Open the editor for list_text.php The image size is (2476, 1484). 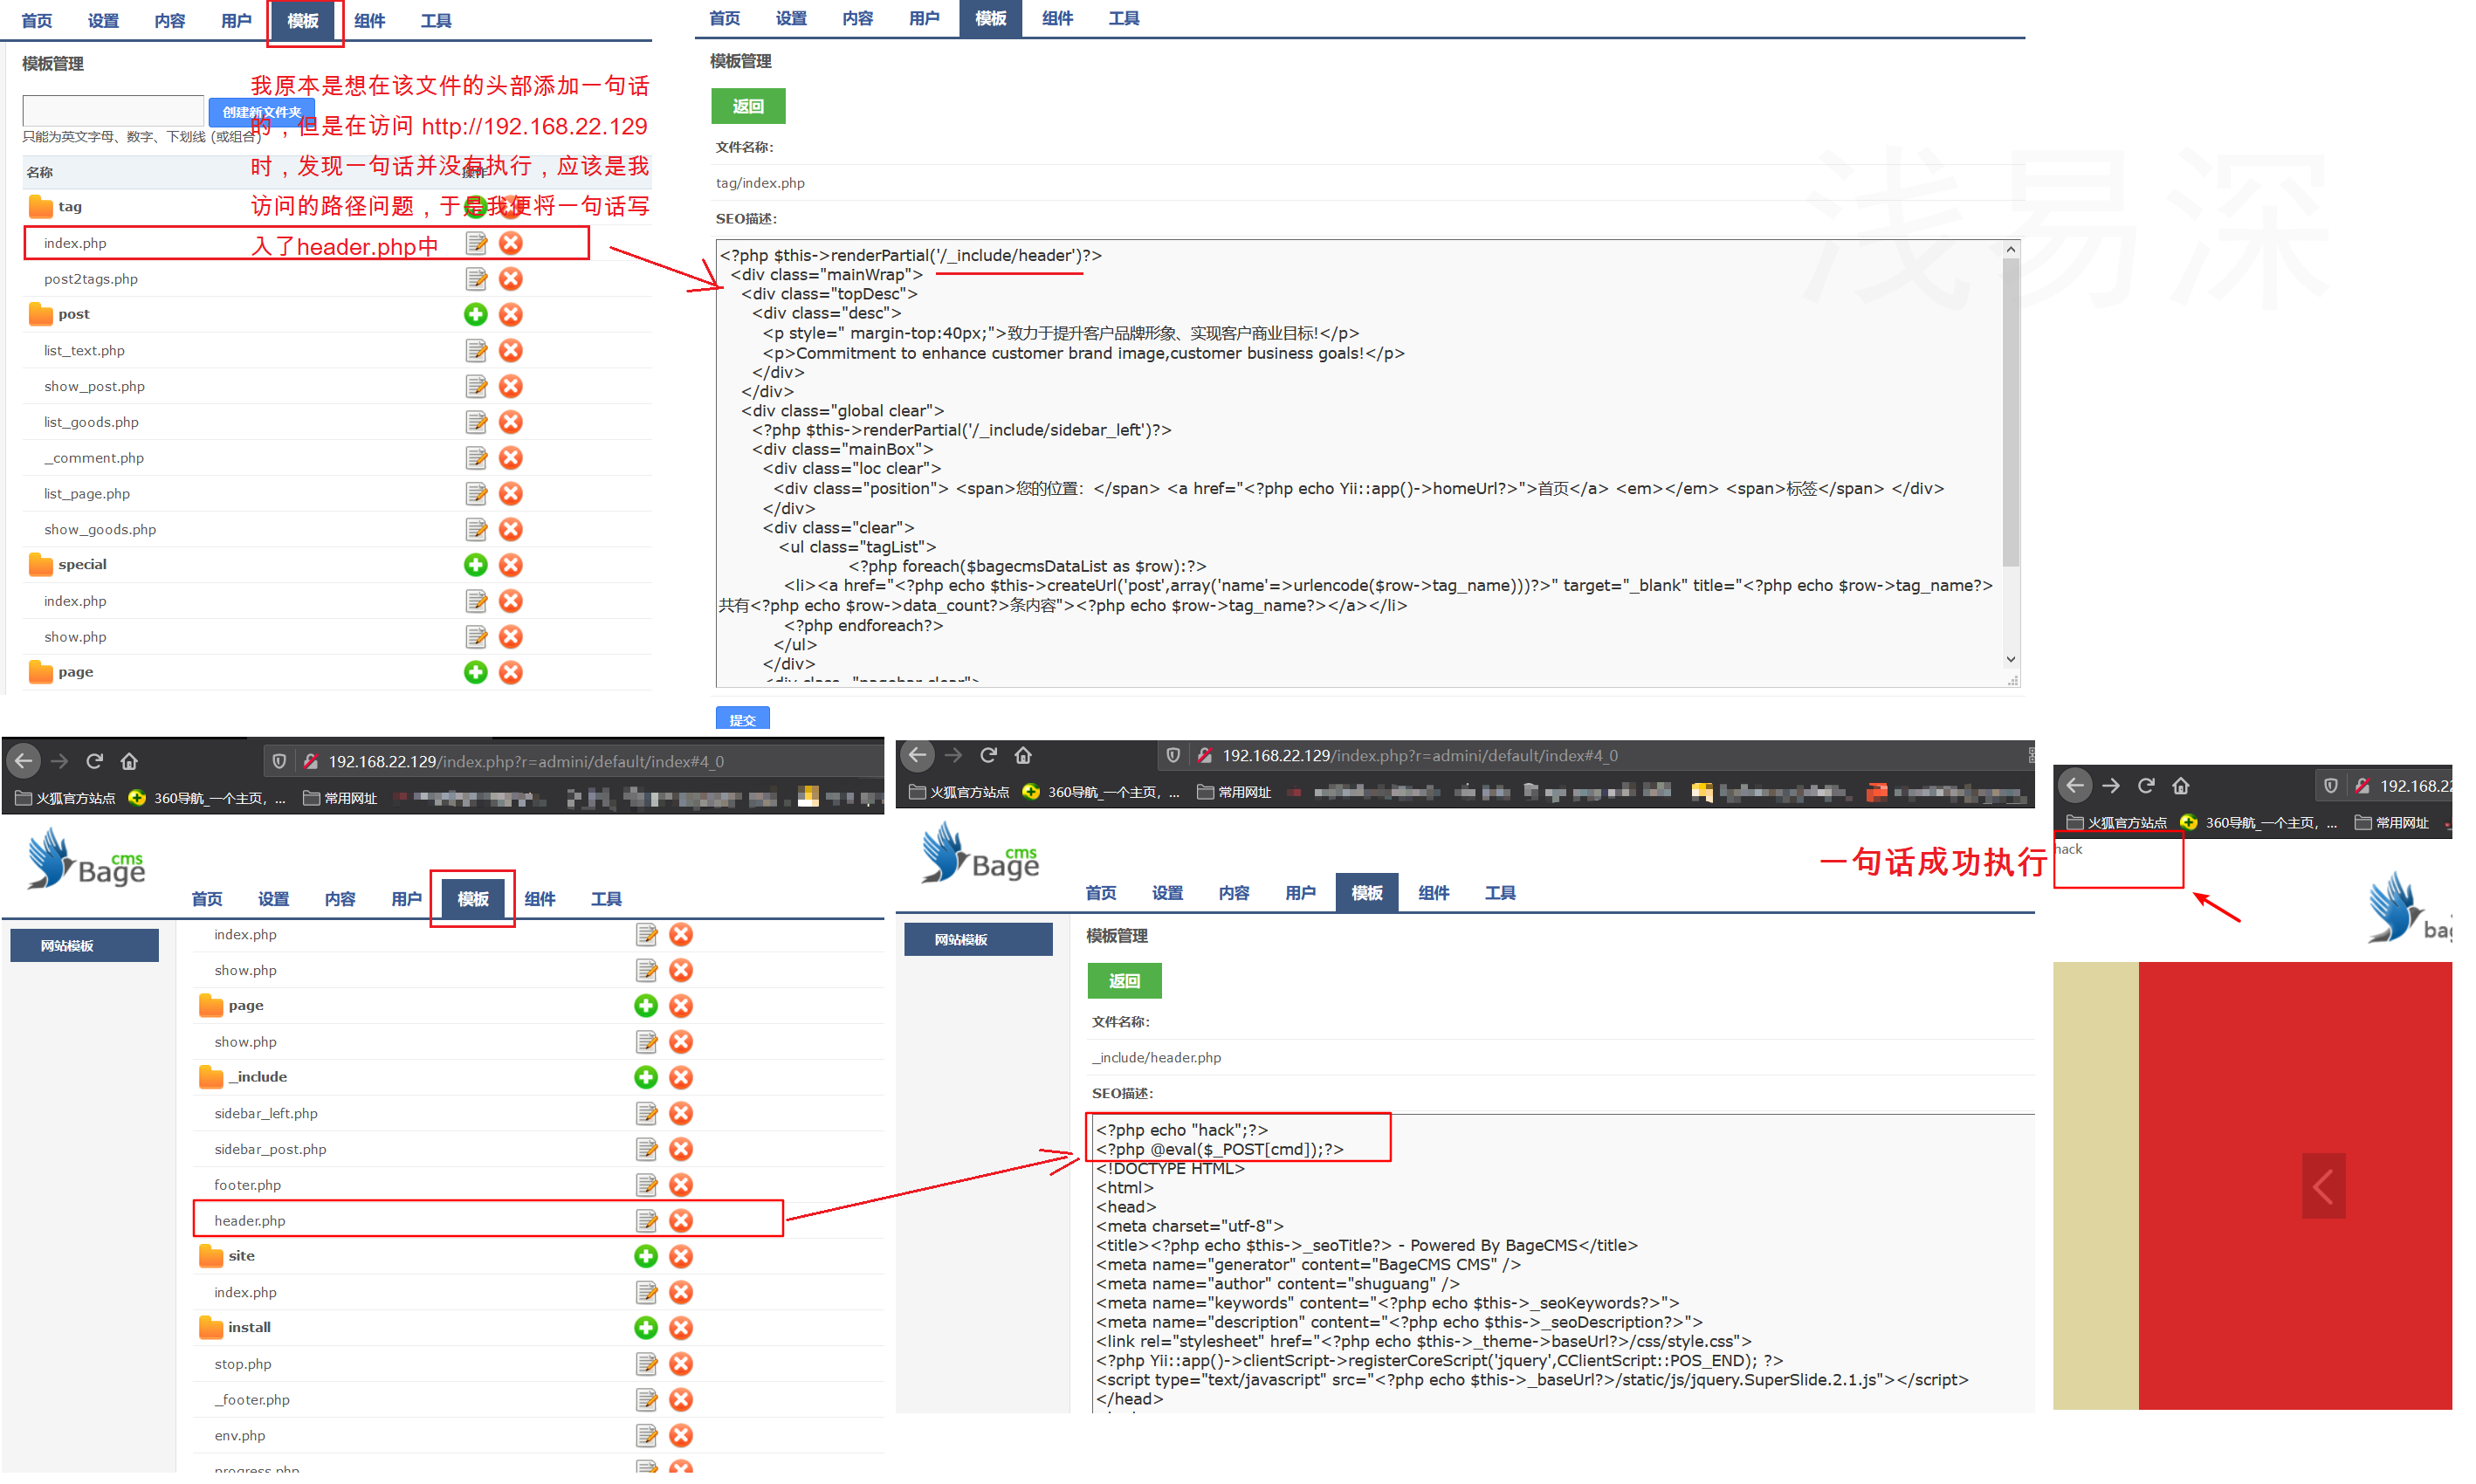point(476,351)
